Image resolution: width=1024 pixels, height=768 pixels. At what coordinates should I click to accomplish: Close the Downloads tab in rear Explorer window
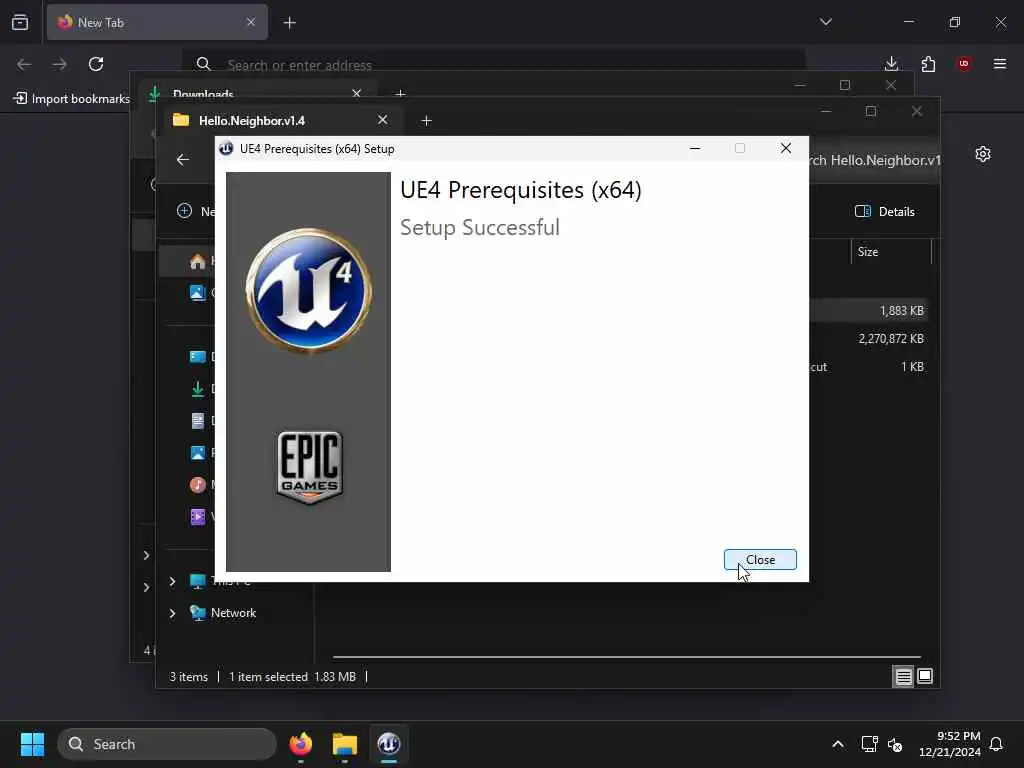coord(357,94)
